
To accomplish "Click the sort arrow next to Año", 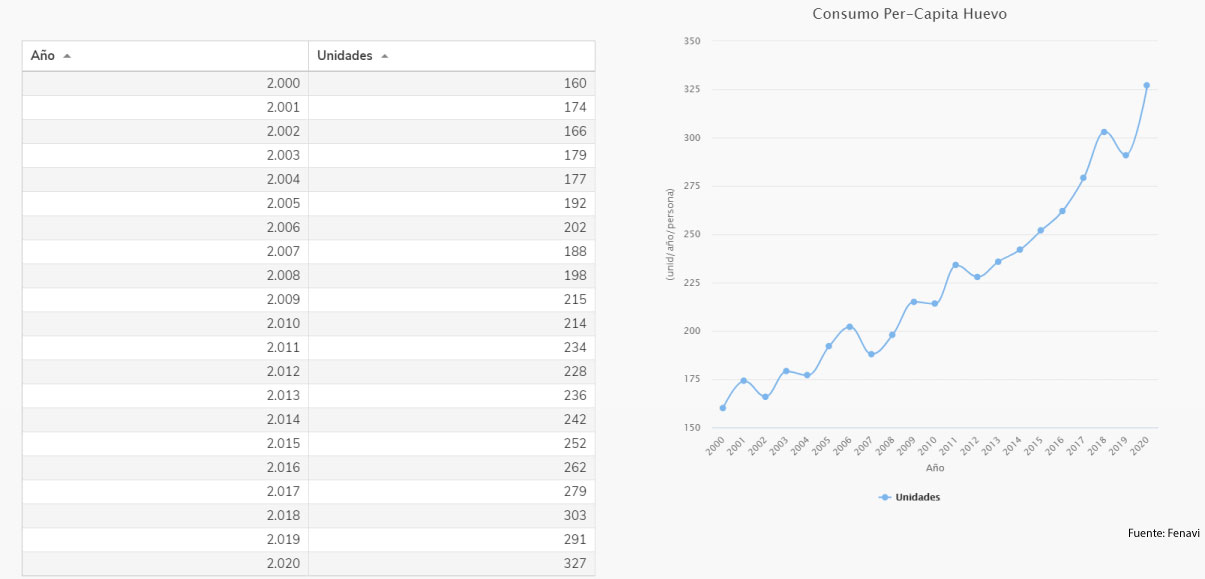I will click(x=67, y=56).
